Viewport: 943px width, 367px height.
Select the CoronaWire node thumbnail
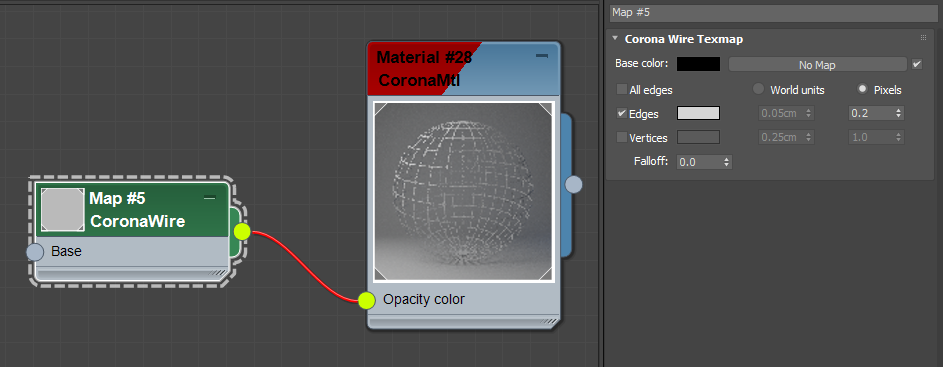point(62,209)
